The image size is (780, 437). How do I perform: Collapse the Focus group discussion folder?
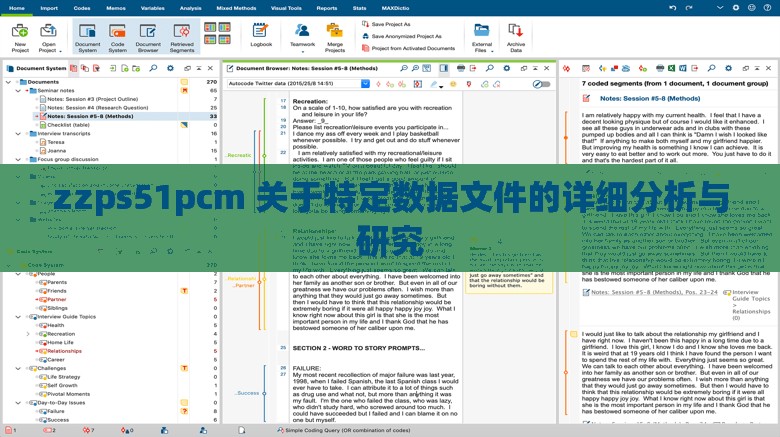18,159
